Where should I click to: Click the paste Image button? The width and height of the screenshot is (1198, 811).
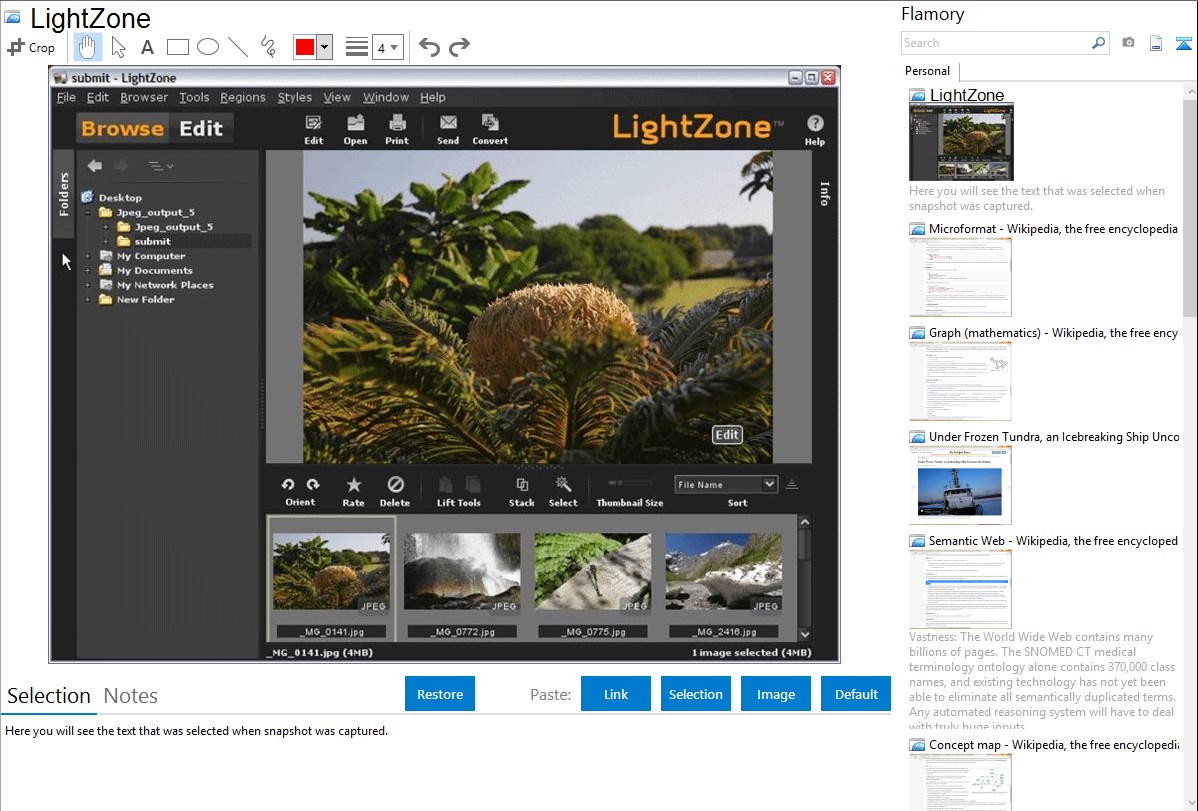tap(776, 694)
